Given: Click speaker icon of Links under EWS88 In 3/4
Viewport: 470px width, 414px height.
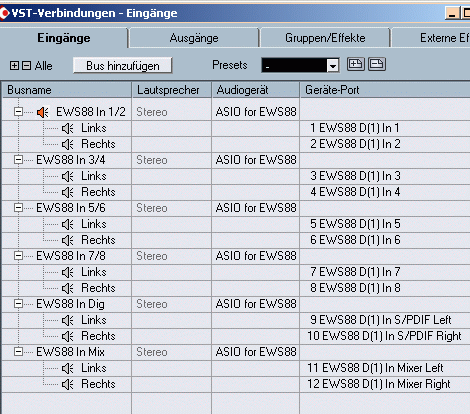Looking at the screenshot, I should (x=68, y=176).
